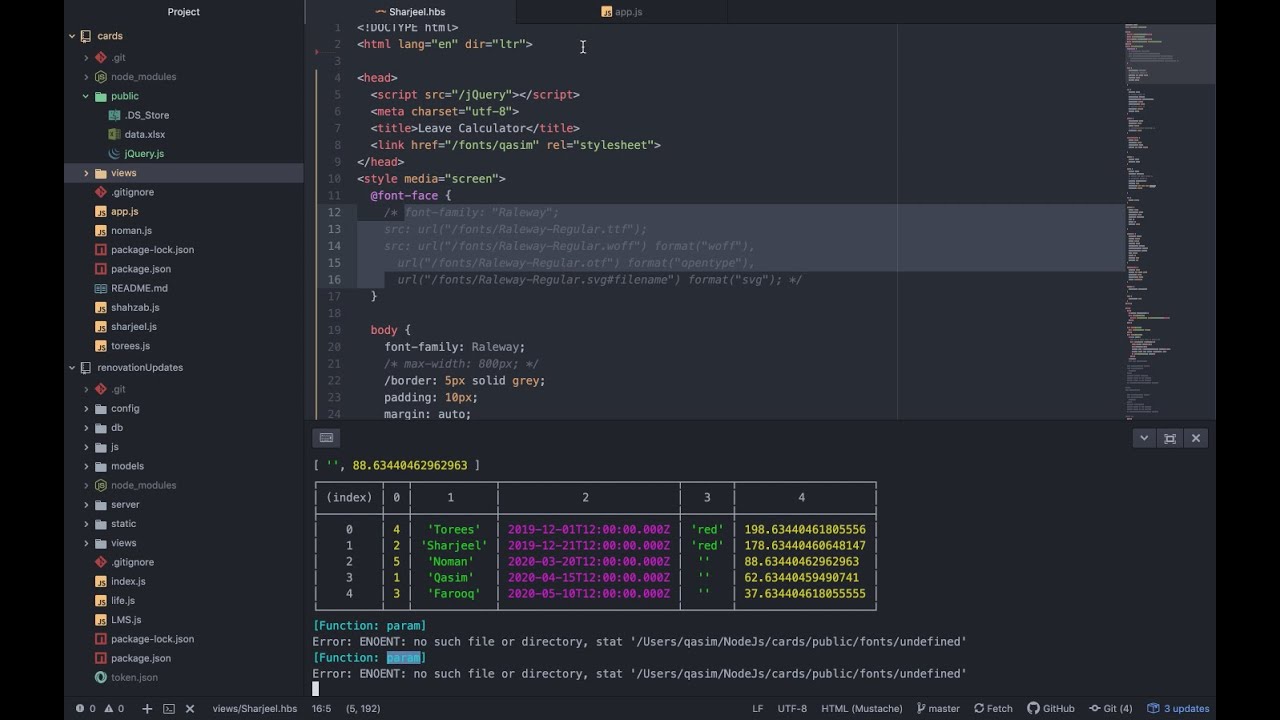This screenshot has width=1280, height=720.
Task: Click highlighted param text in terminal
Action: 404,657
